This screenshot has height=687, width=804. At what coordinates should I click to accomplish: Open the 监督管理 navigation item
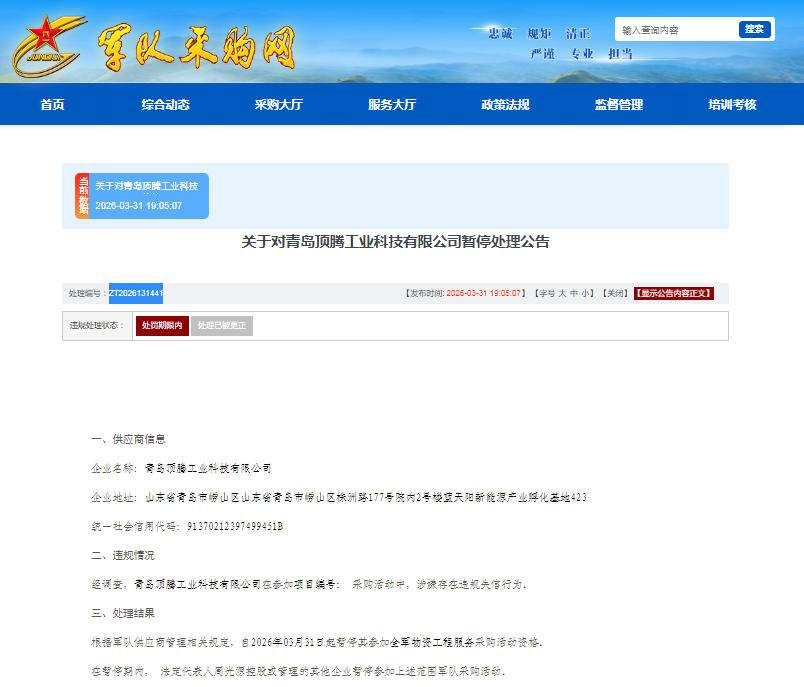tap(619, 105)
